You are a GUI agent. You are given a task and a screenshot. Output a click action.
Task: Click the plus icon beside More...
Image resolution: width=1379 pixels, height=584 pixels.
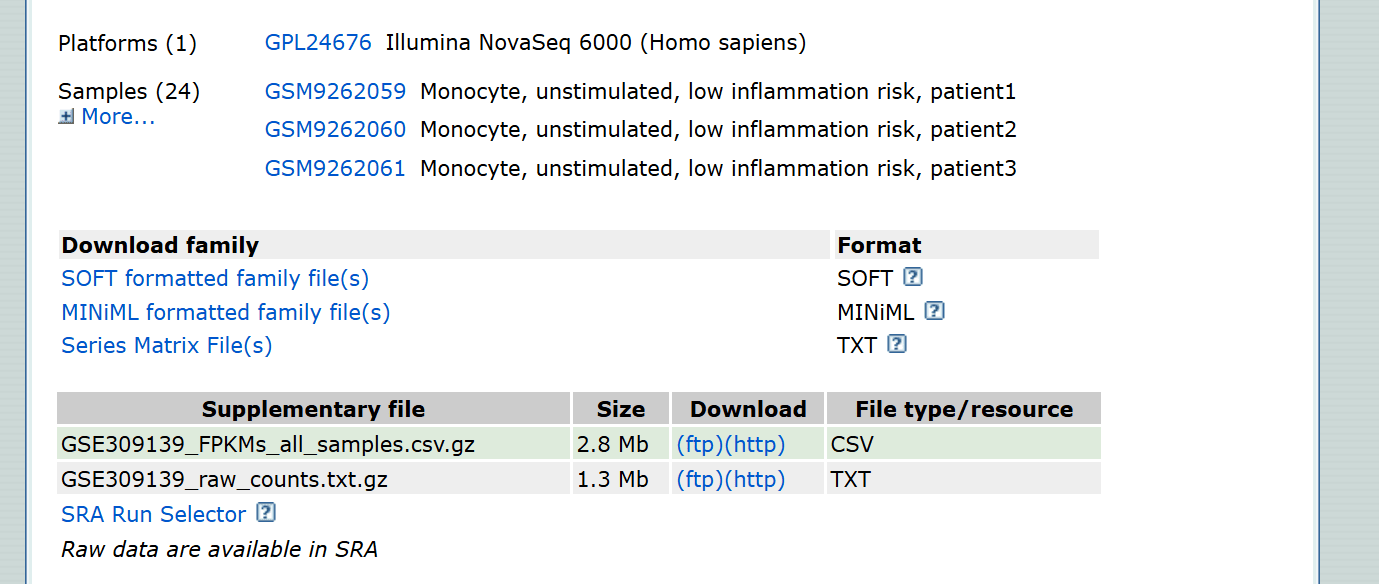66,117
